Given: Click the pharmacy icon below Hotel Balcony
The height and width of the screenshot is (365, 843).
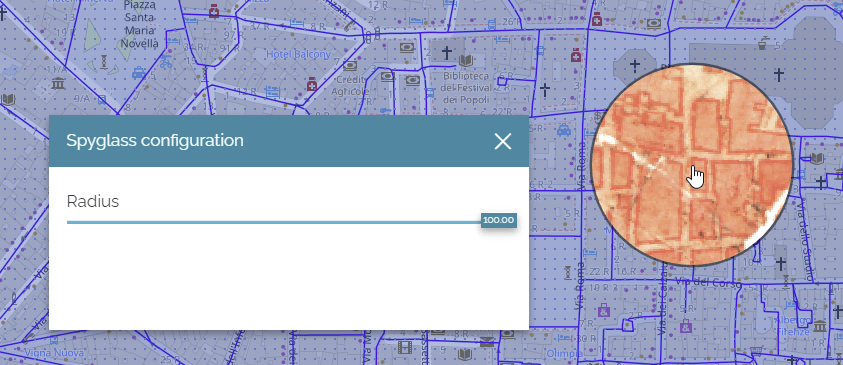Looking at the screenshot, I should [x=311, y=84].
